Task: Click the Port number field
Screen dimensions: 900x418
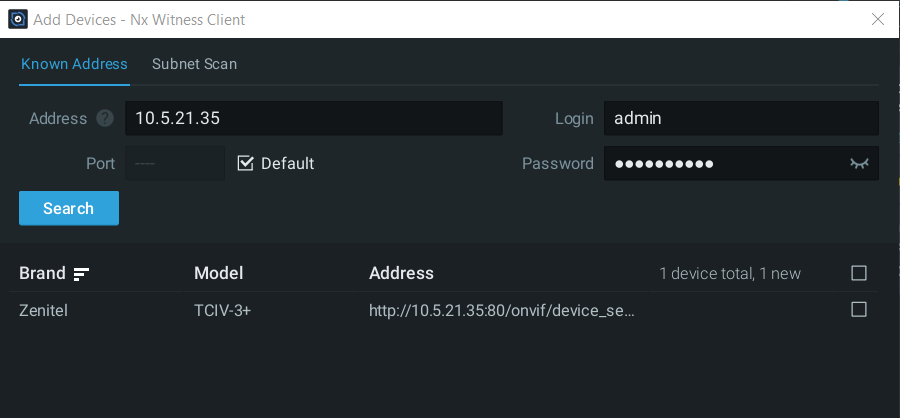Action: click(174, 164)
